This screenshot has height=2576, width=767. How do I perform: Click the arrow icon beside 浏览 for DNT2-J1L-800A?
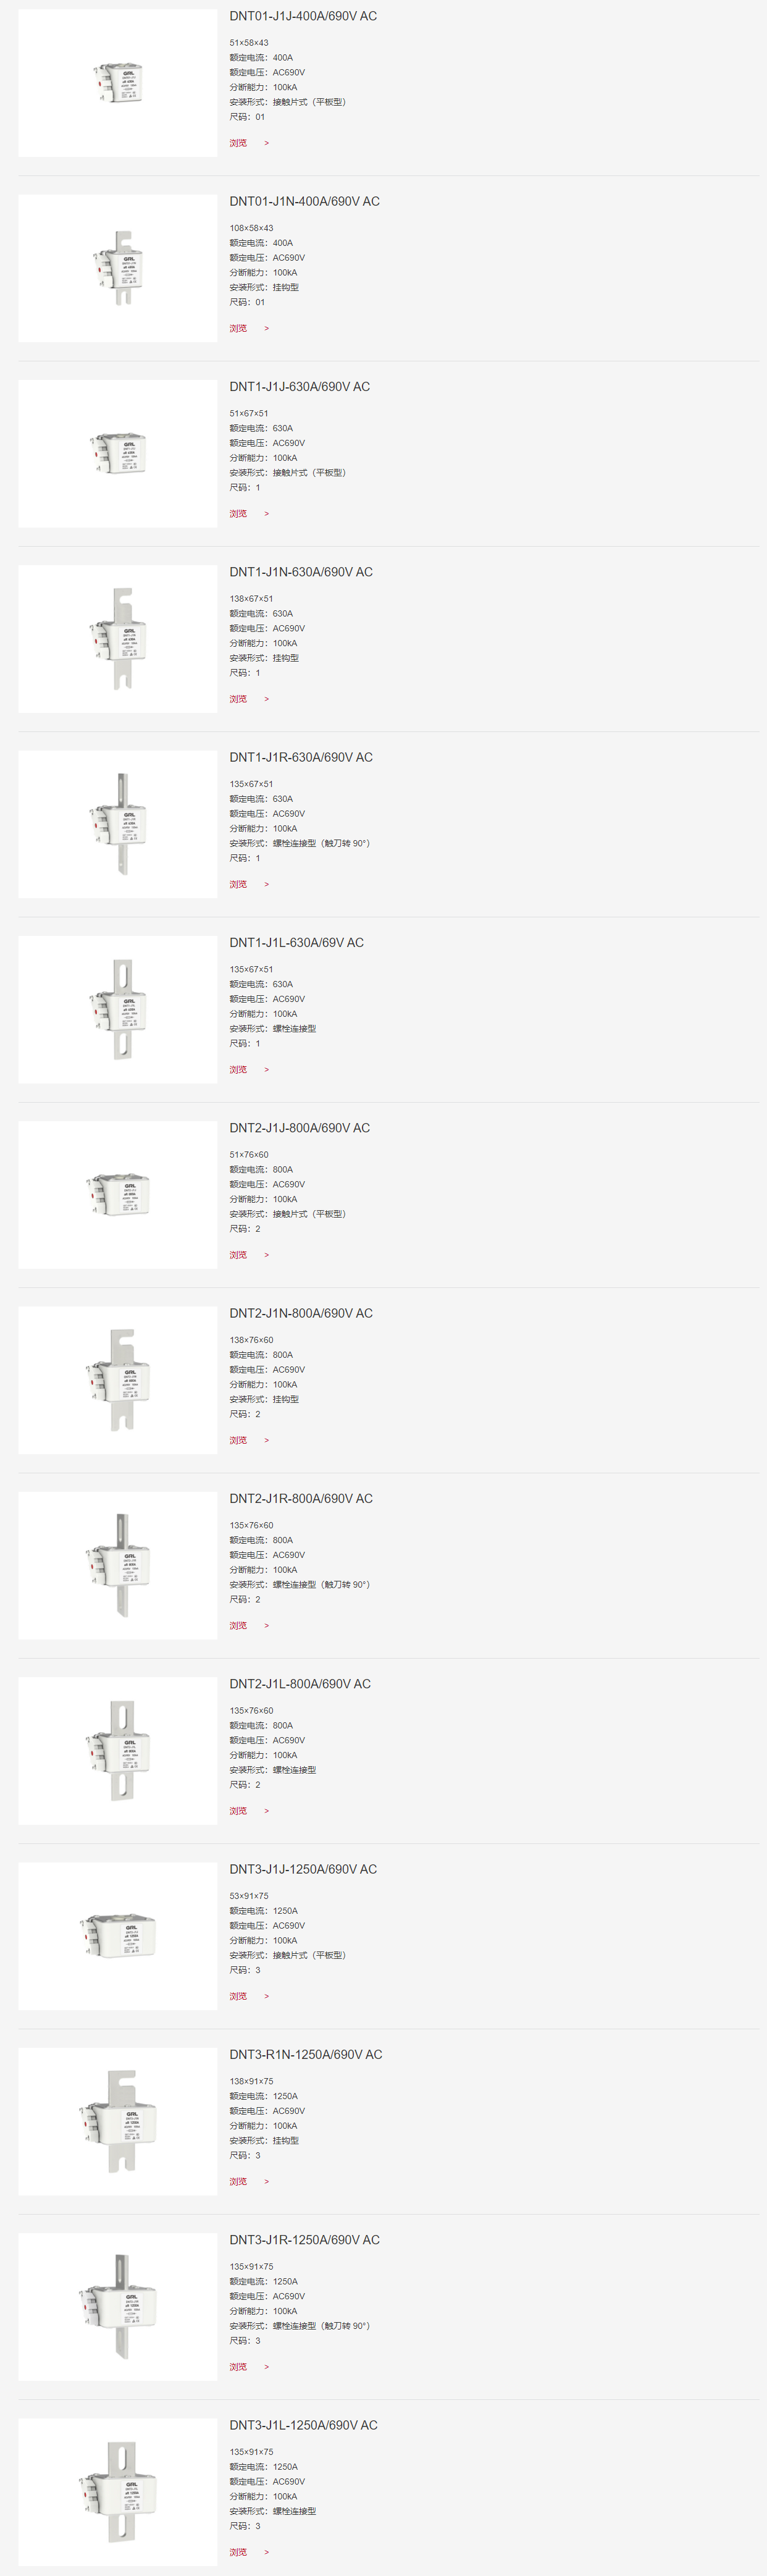point(266,1811)
